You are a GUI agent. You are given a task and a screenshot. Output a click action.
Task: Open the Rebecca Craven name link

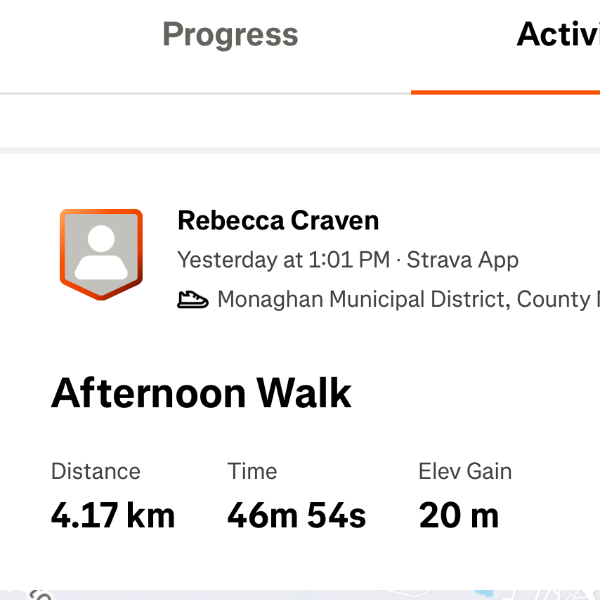(x=278, y=221)
